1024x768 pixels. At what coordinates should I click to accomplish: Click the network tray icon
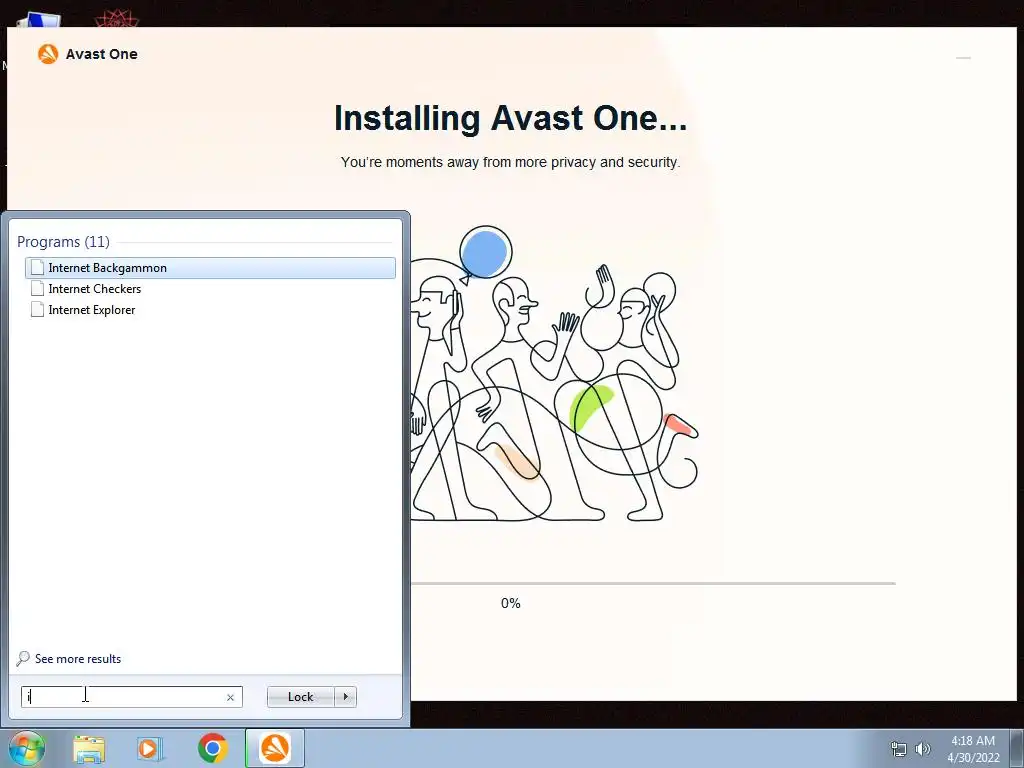[899, 749]
